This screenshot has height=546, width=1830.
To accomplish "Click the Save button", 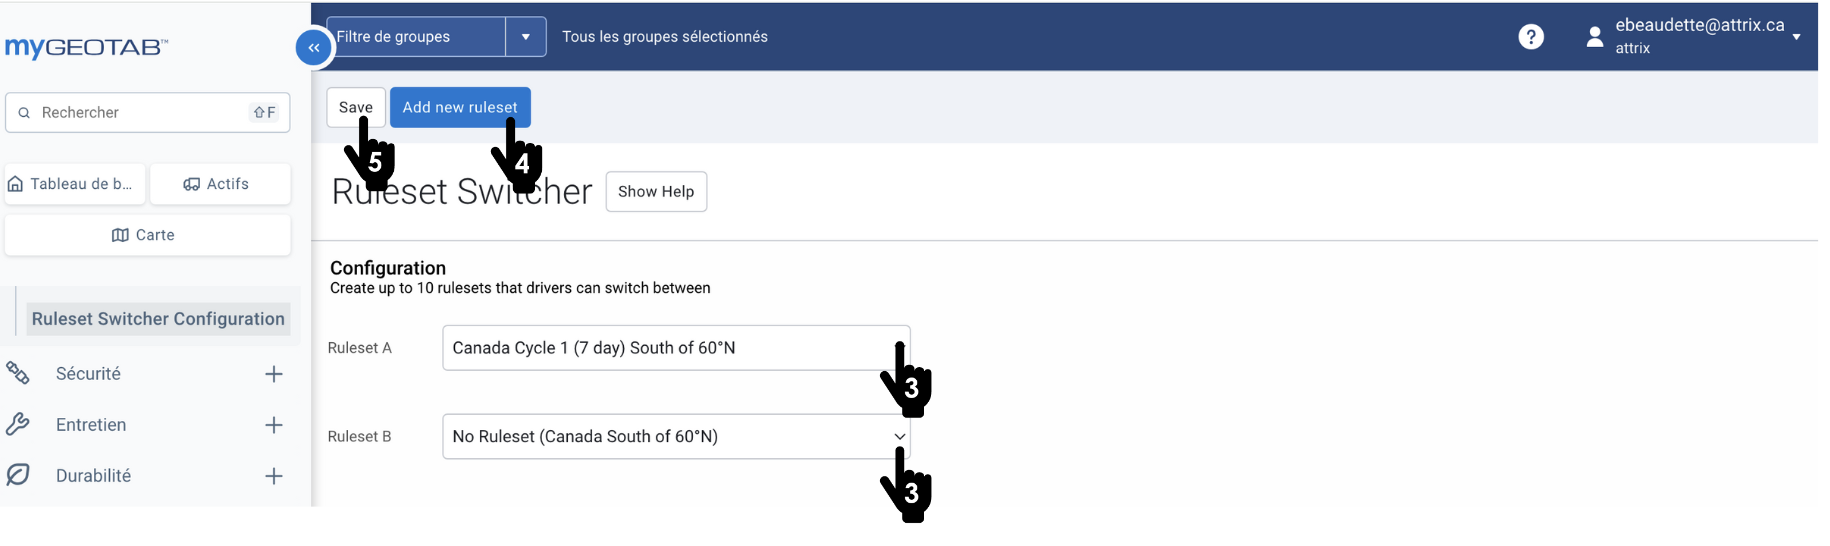I will click(356, 107).
